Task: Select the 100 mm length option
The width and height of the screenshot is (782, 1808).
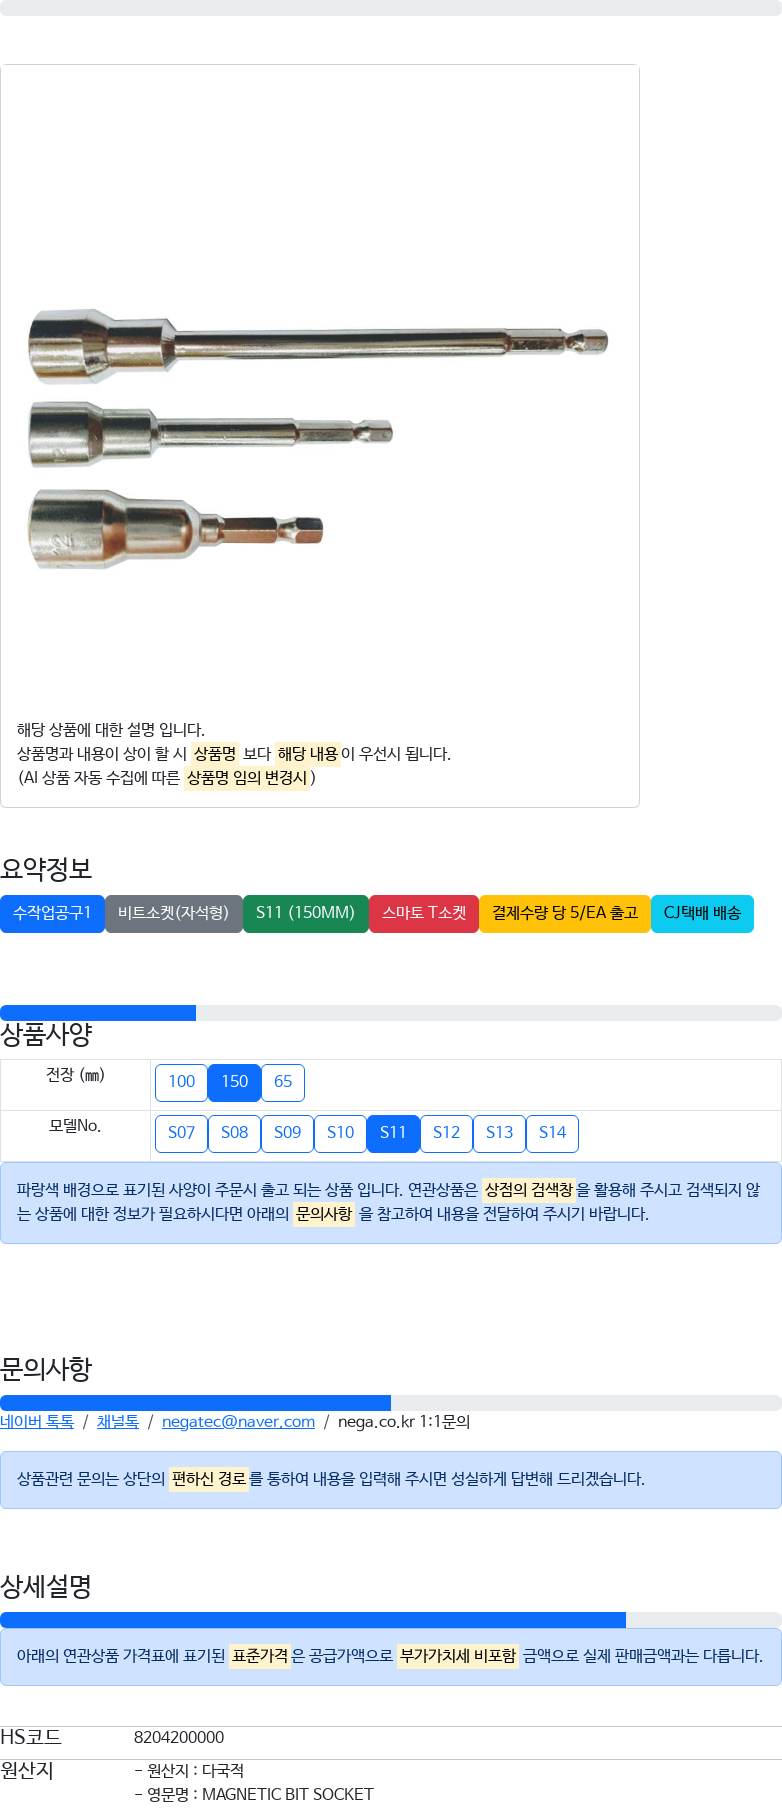Action: click(181, 1082)
